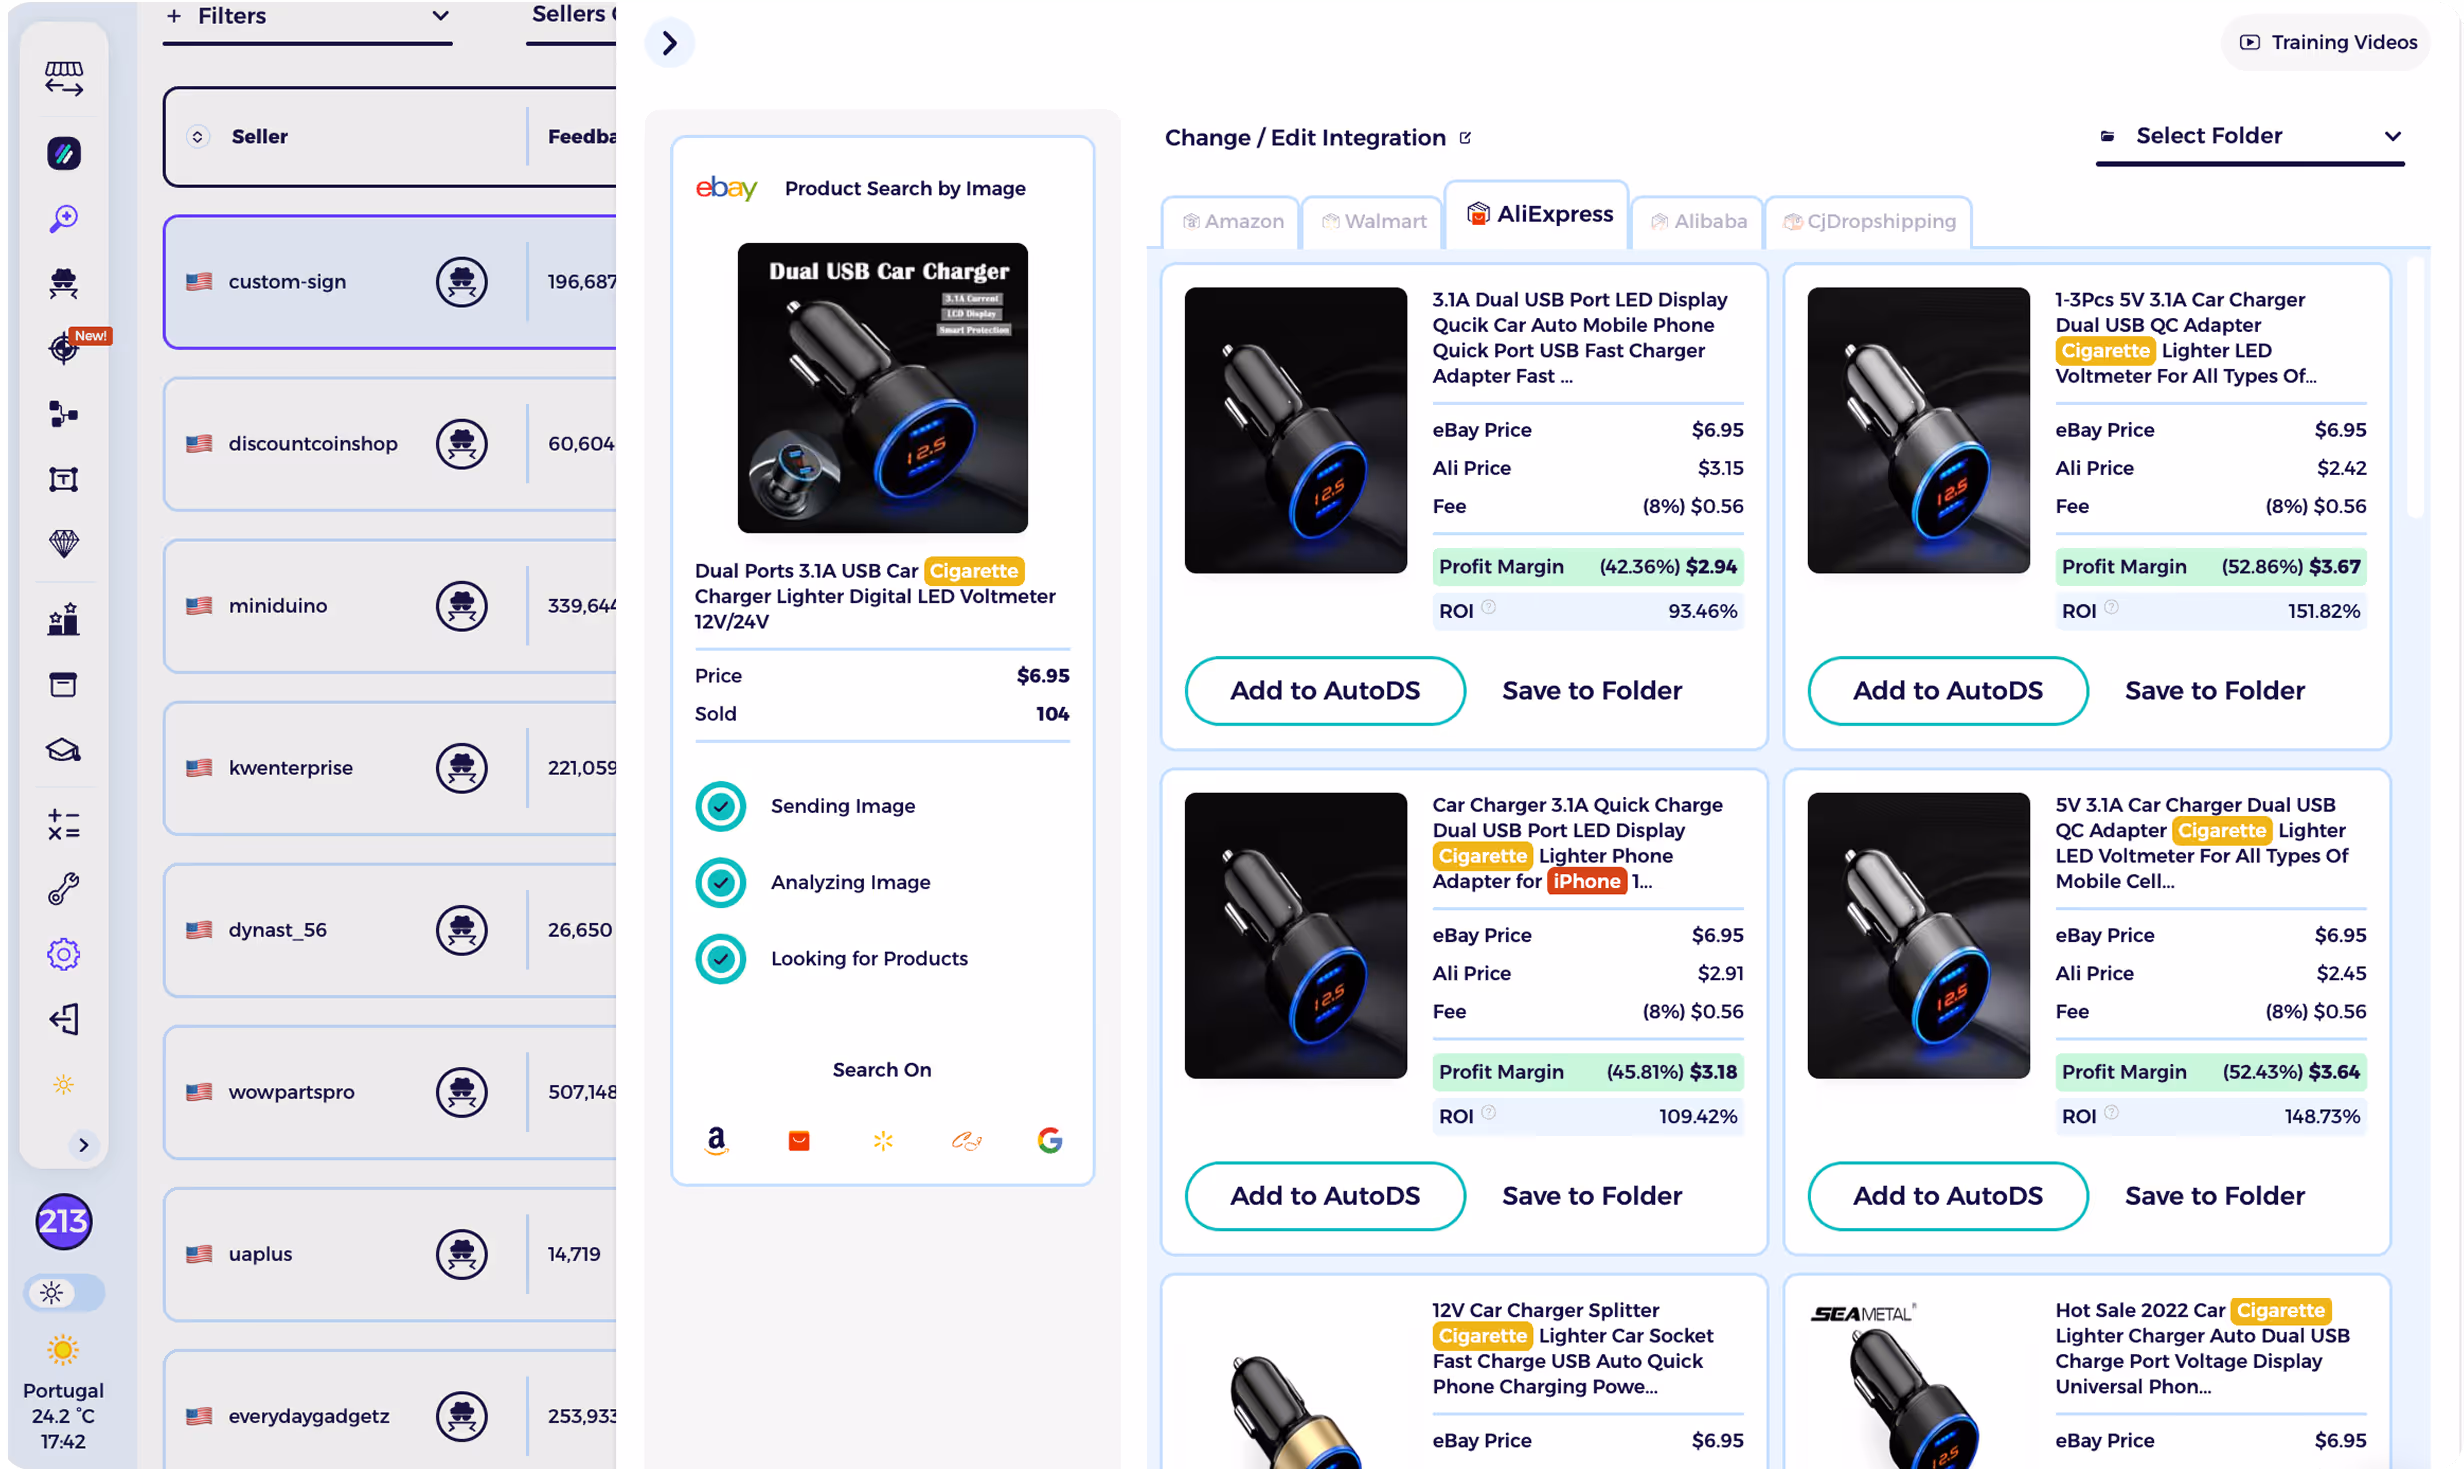Open thumbnail of 3.1A Dual USB Port LED Display product
2464x1469 pixels.
[1296, 430]
